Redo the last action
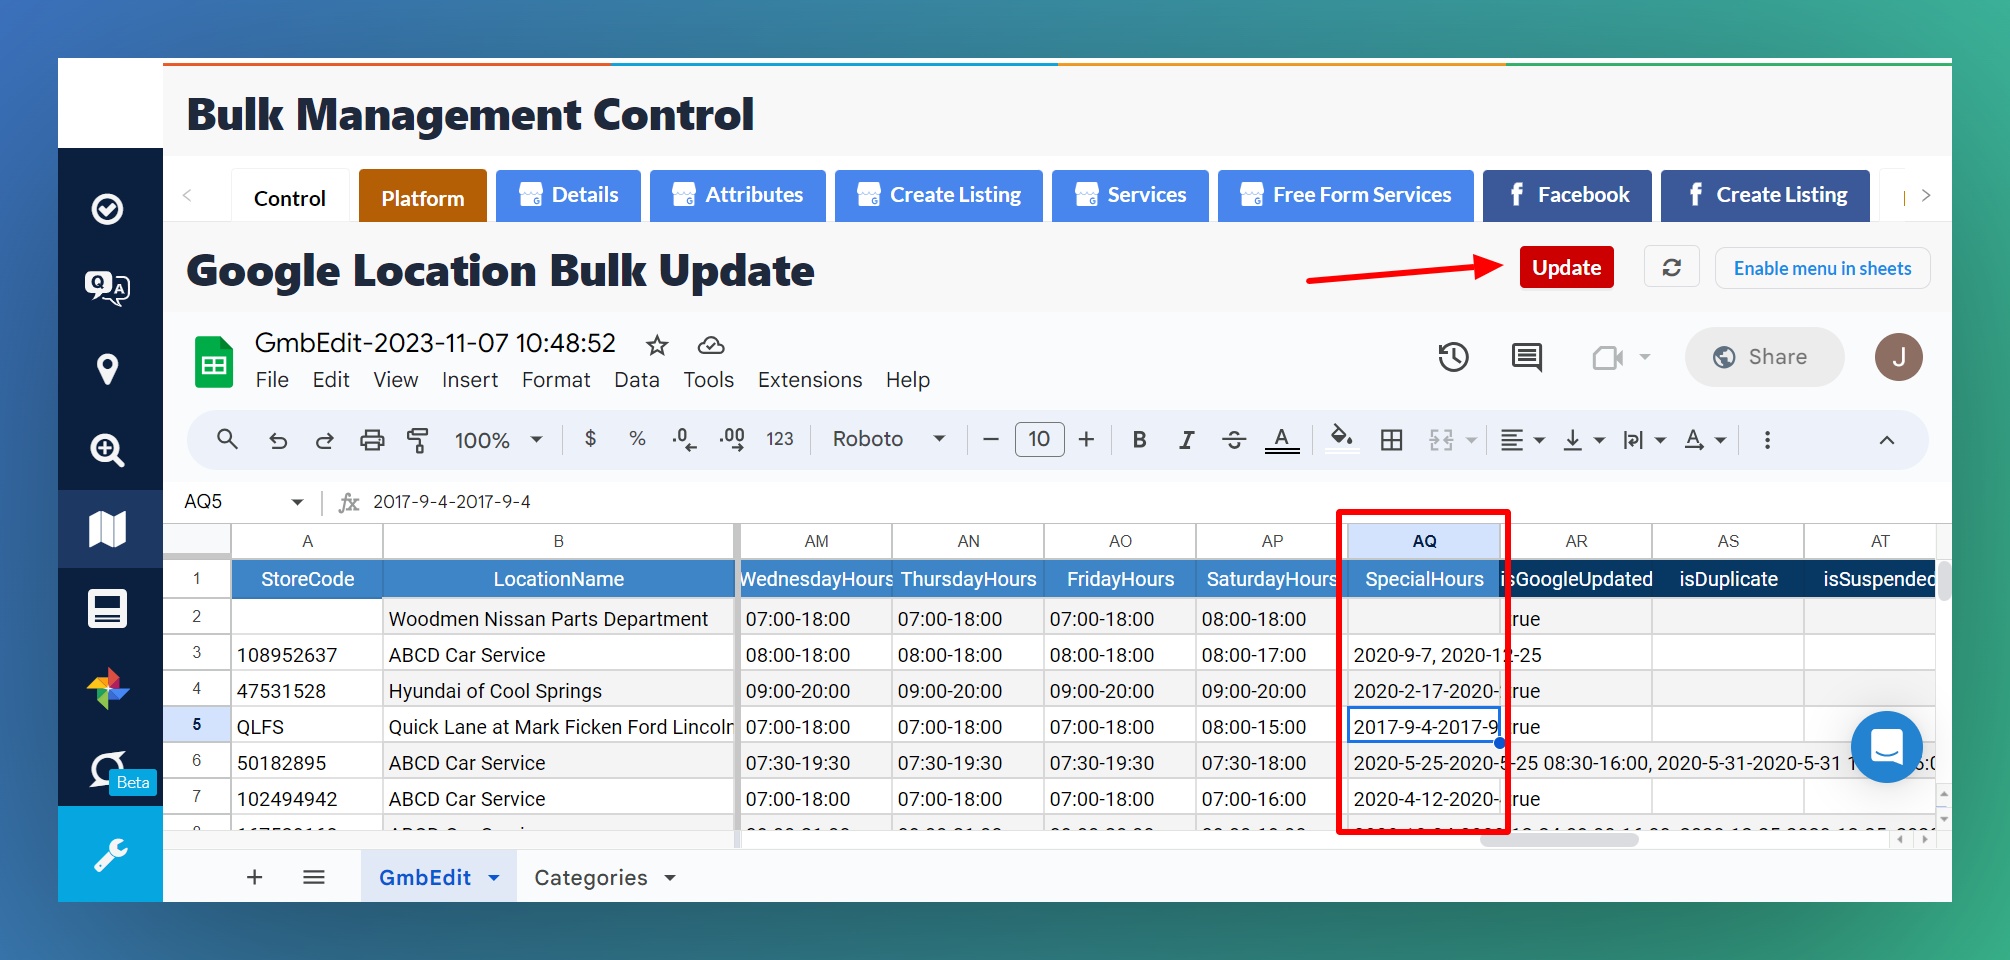Screen dimensions: 2010x960 click(324, 440)
